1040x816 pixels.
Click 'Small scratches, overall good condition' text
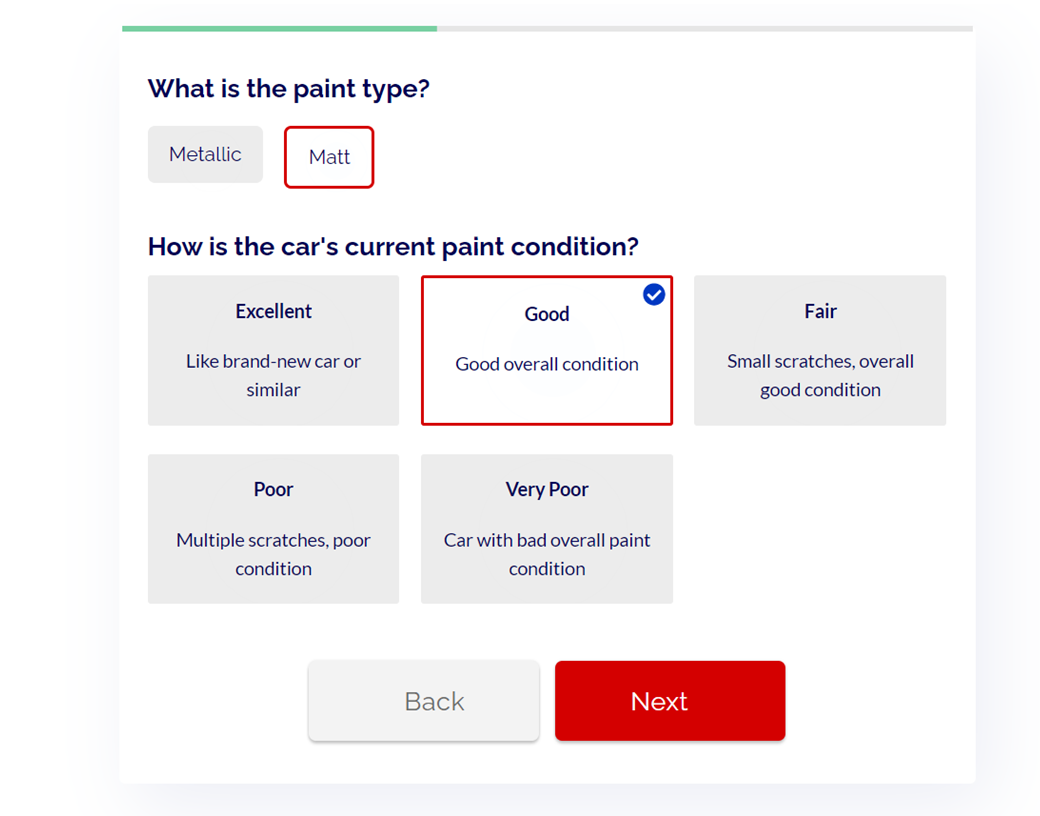point(820,375)
